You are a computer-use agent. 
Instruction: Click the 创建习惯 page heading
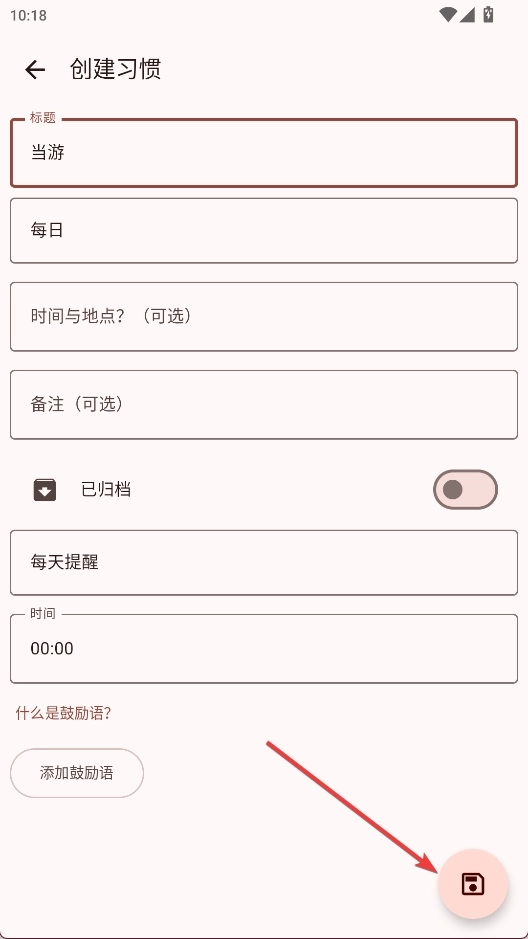click(x=115, y=69)
